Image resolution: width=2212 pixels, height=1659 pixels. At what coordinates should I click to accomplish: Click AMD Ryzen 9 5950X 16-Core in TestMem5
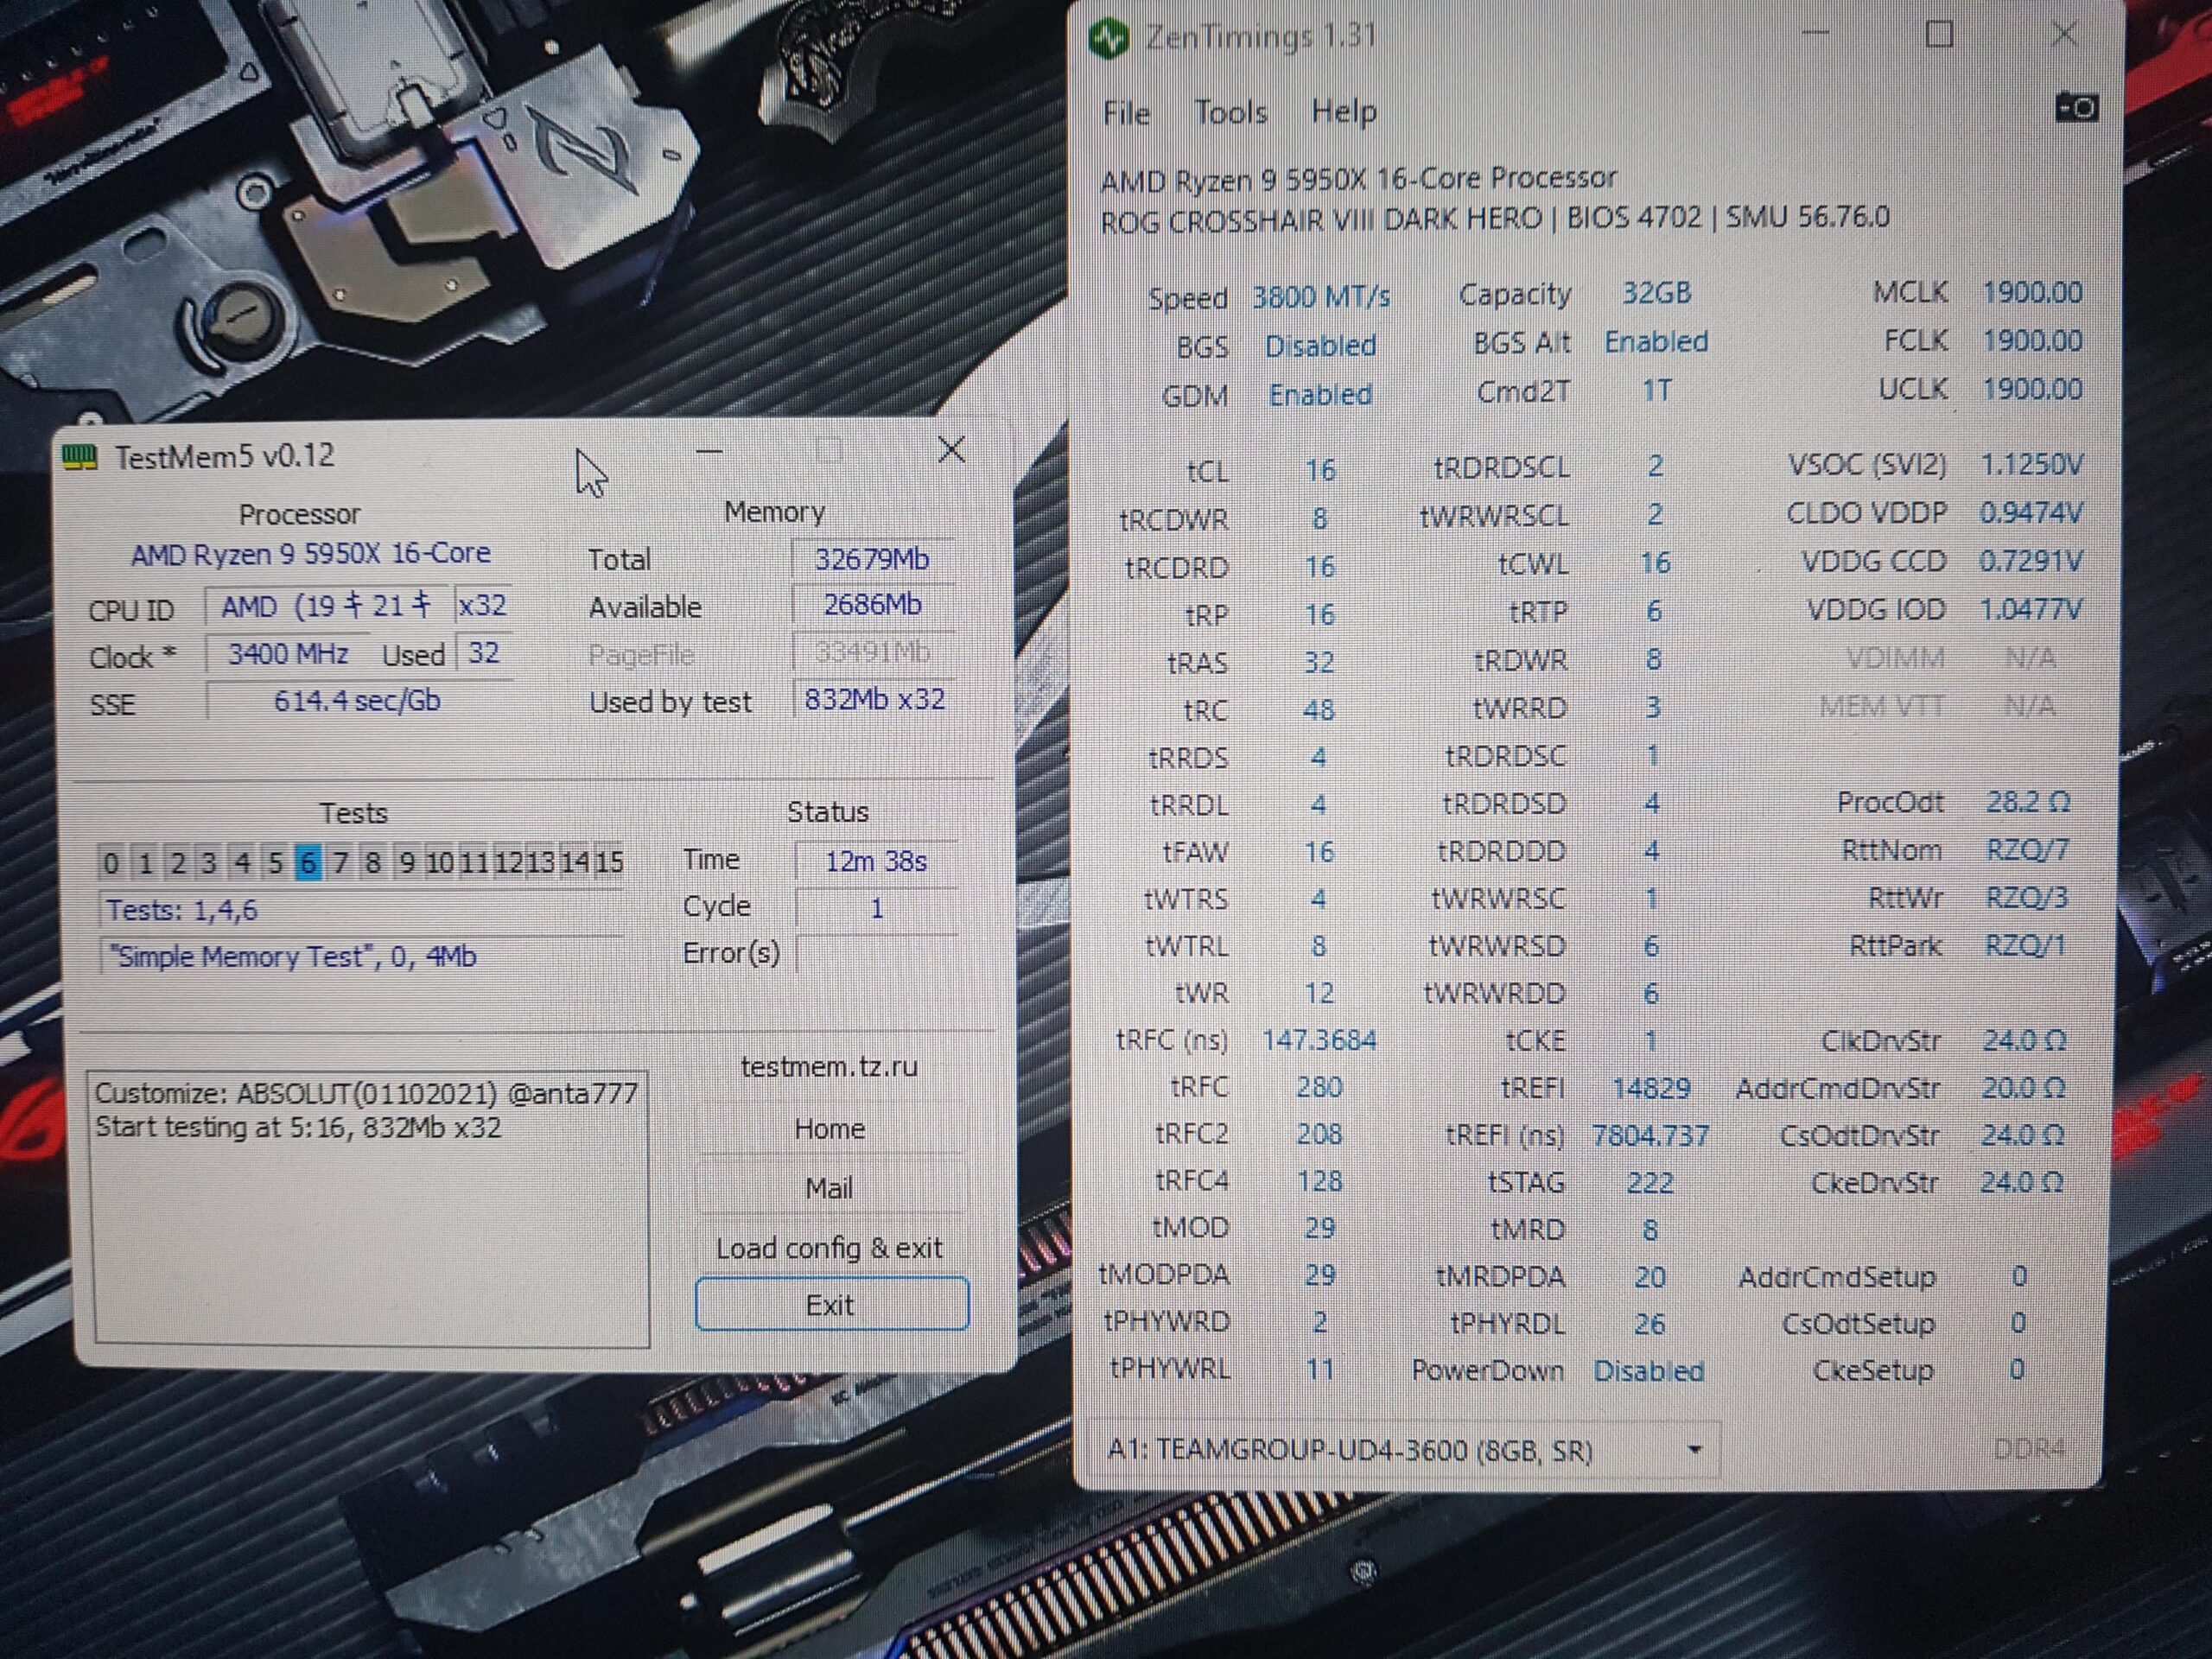310,554
